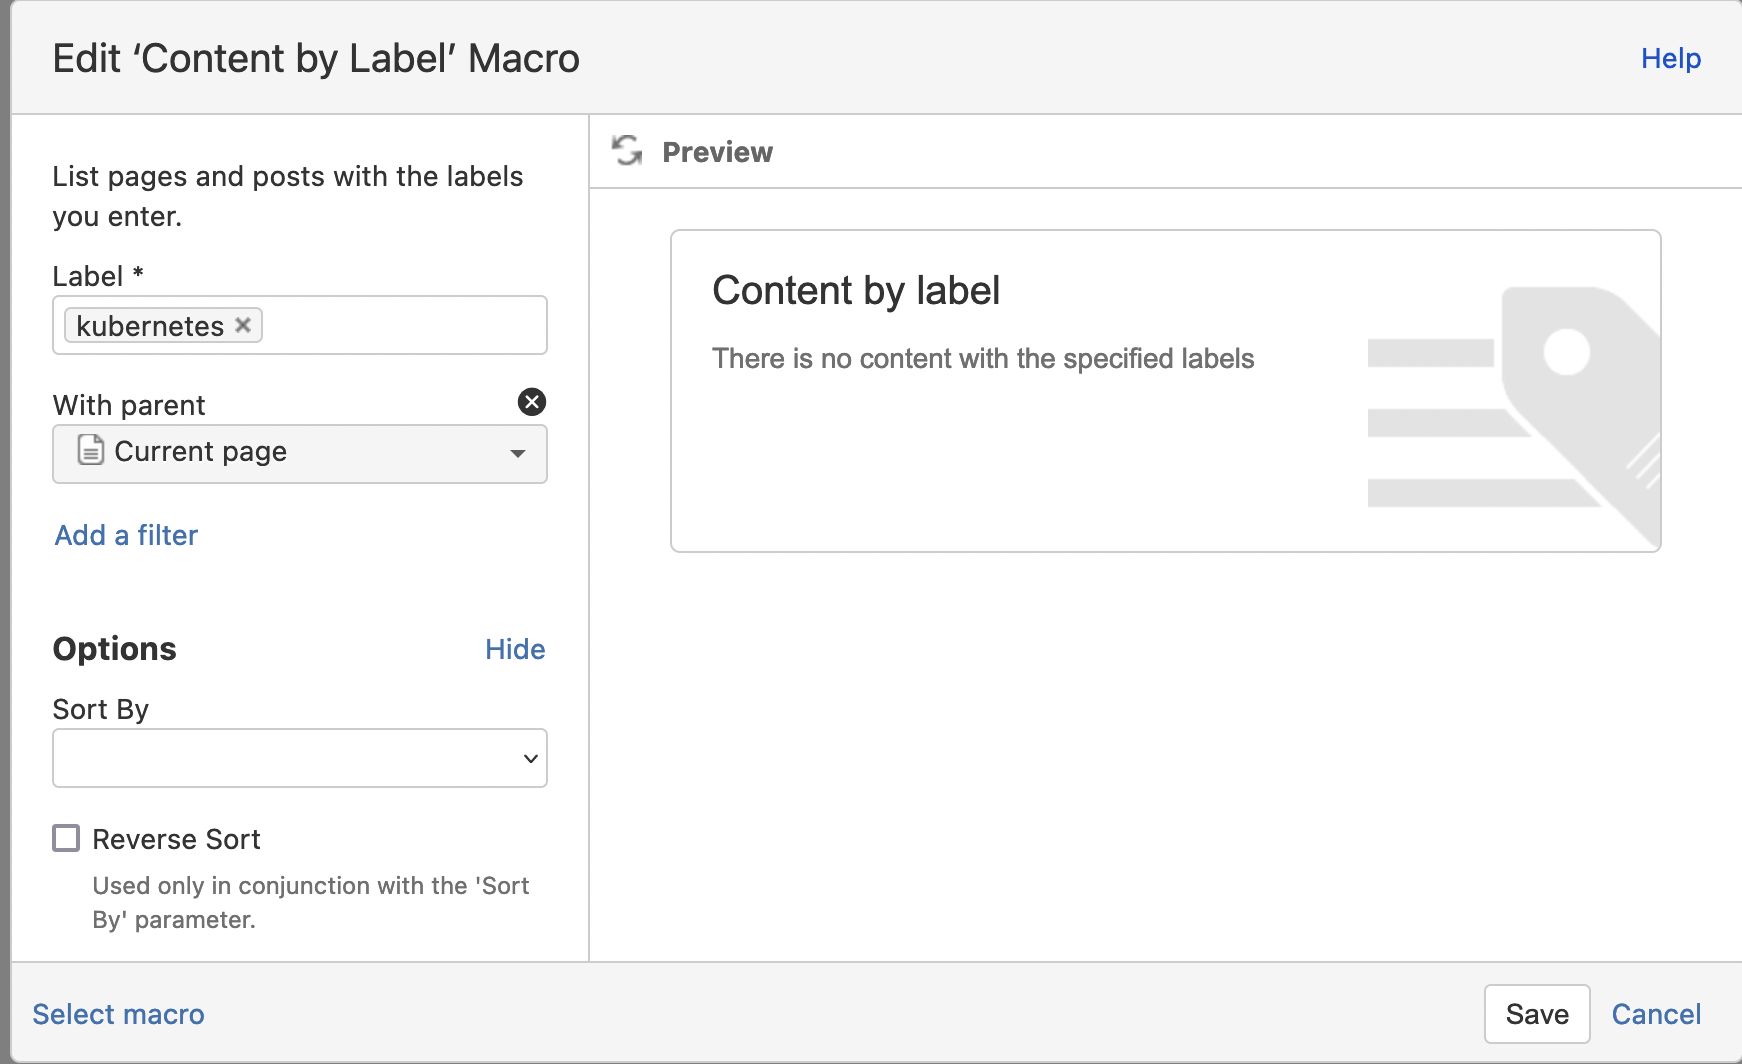Click the caret arrow of Current page
The image size is (1742, 1064).
tap(518, 453)
